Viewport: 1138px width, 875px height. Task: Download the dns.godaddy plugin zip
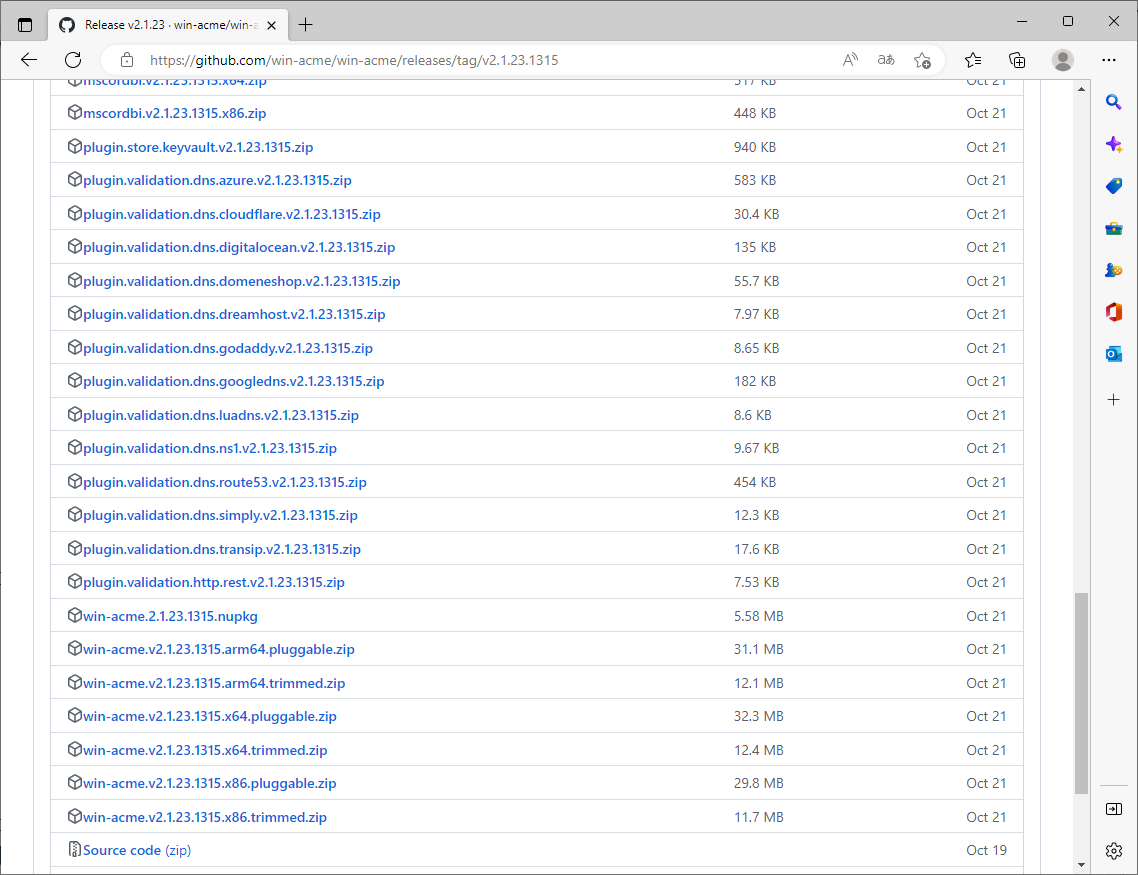click(x=228, y=348)
